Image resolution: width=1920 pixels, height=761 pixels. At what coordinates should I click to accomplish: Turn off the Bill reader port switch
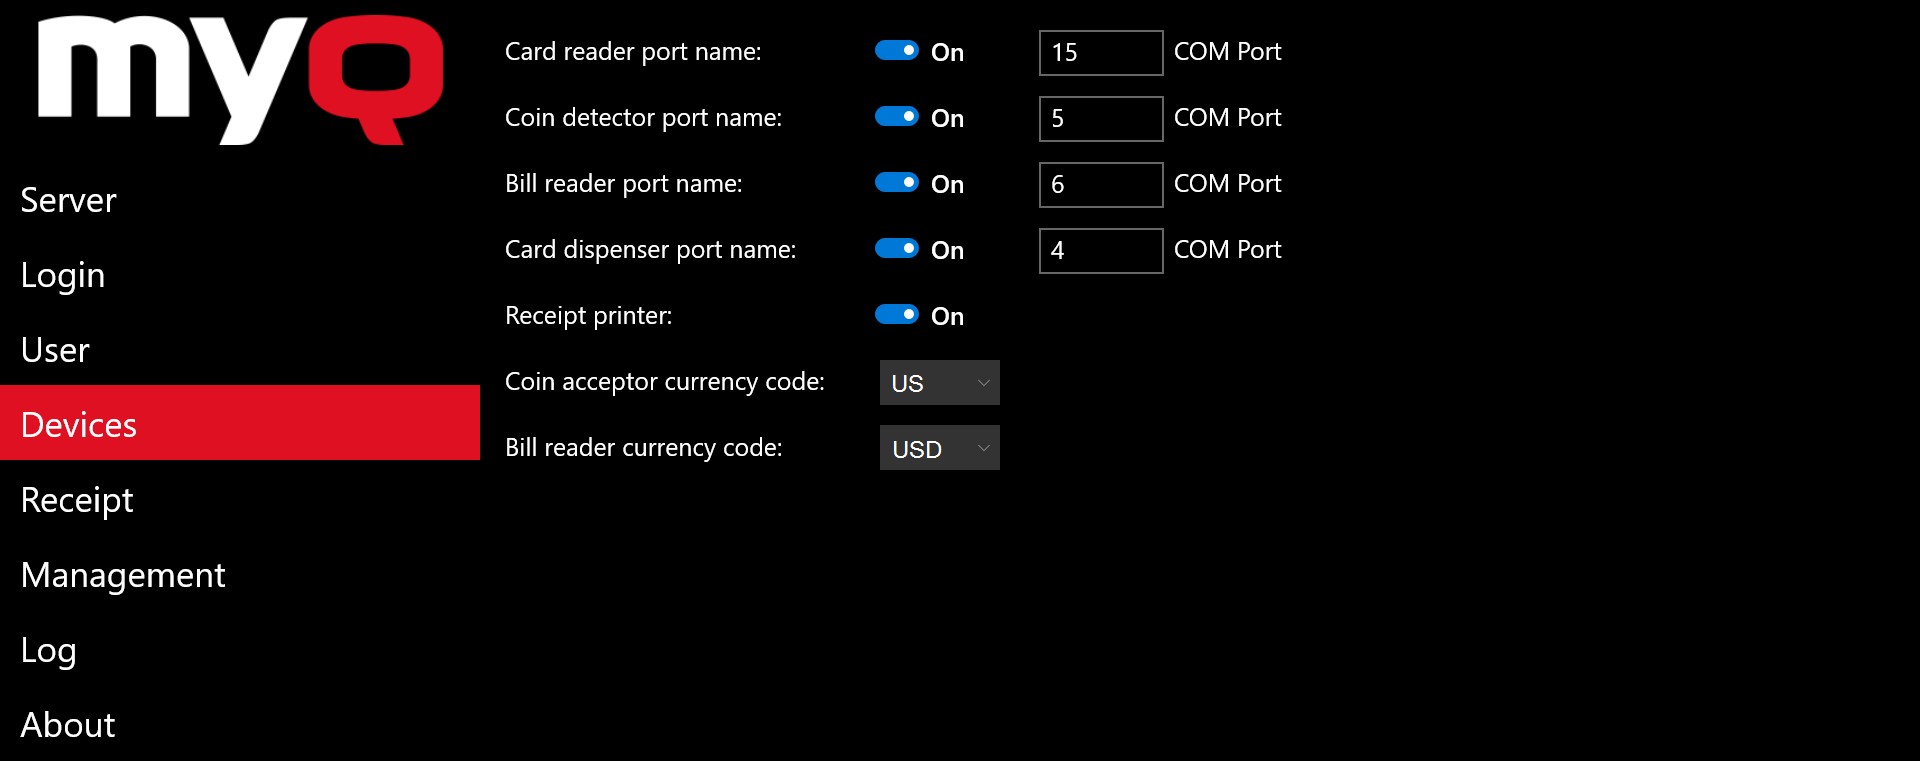(897, 183)
